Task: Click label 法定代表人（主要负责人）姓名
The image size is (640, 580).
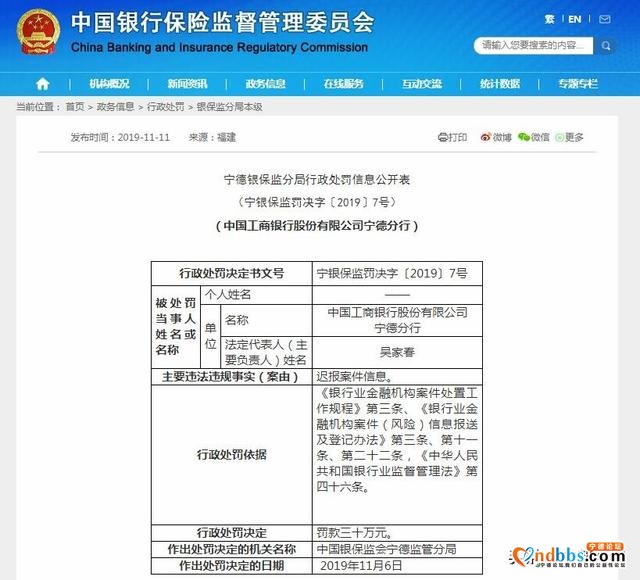Action: point(265,352)
